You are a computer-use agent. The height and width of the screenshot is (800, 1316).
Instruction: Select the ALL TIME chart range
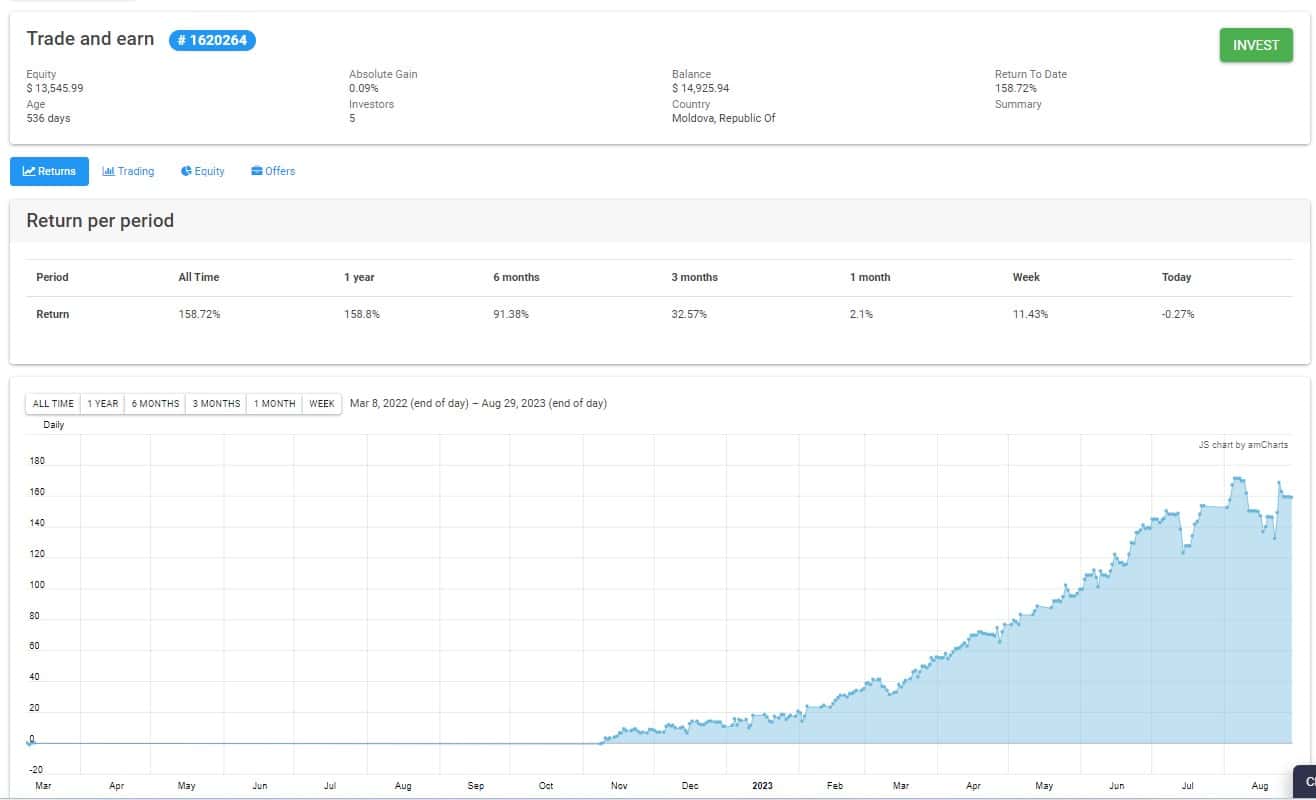53,404
